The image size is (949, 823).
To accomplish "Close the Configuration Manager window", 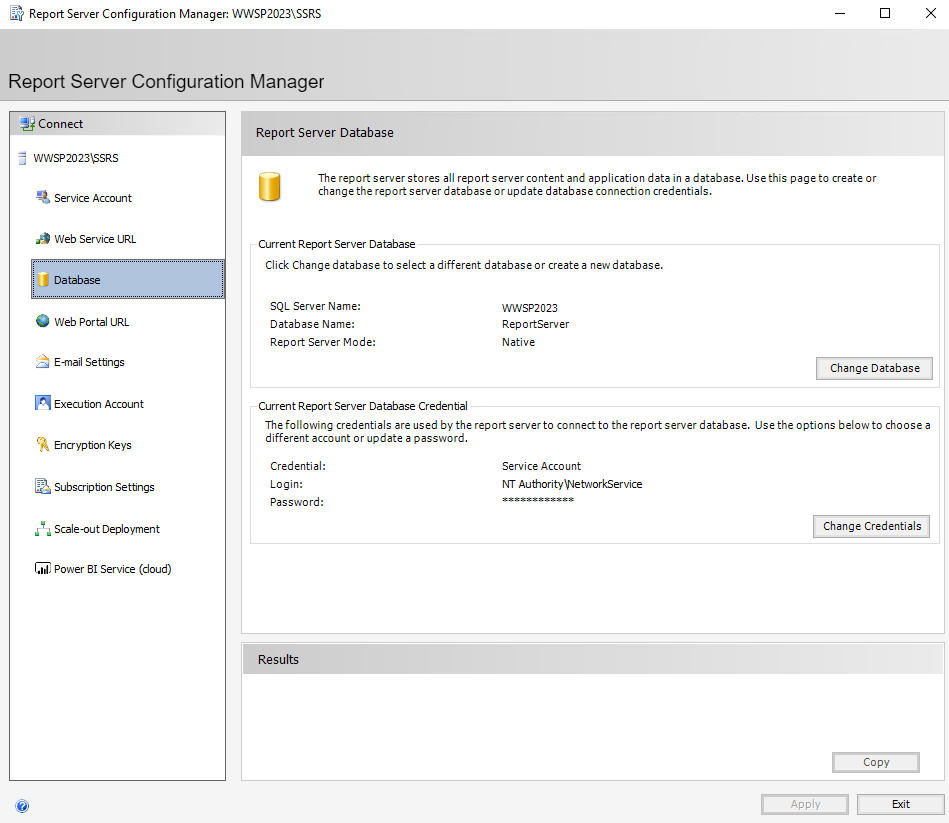I will [x=931, y=13].
